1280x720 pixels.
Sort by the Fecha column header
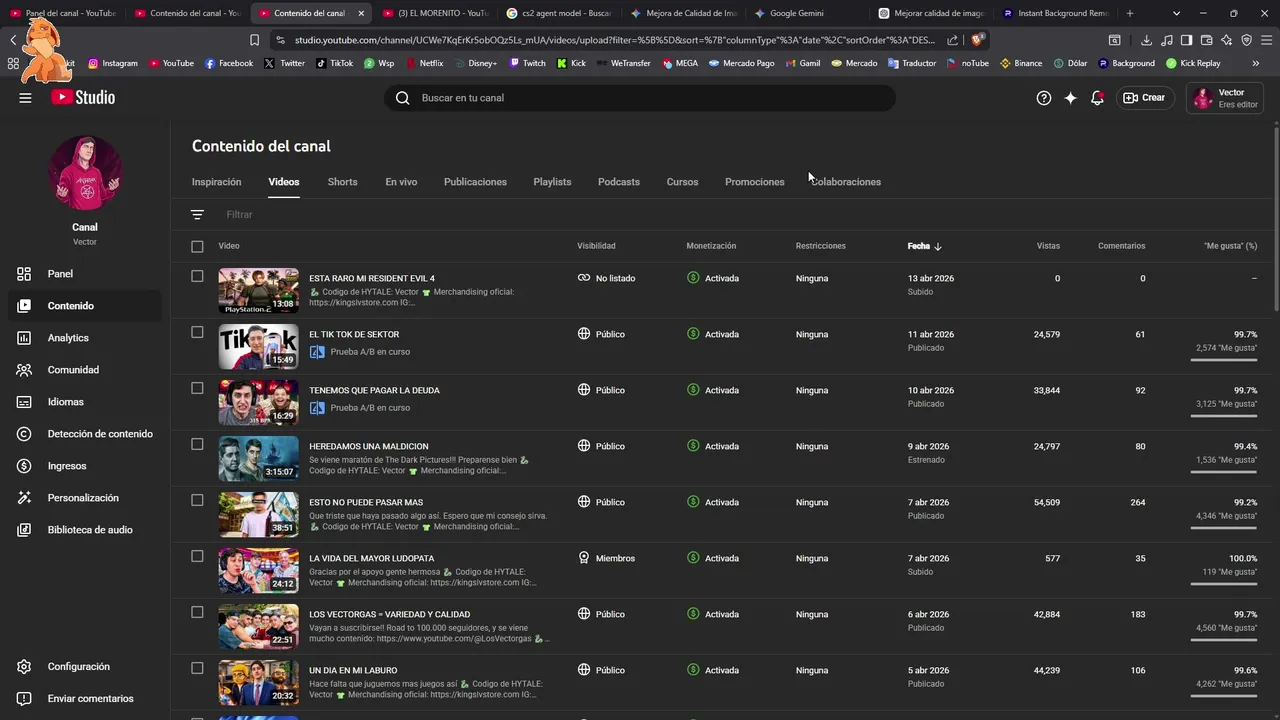[924, 246]
